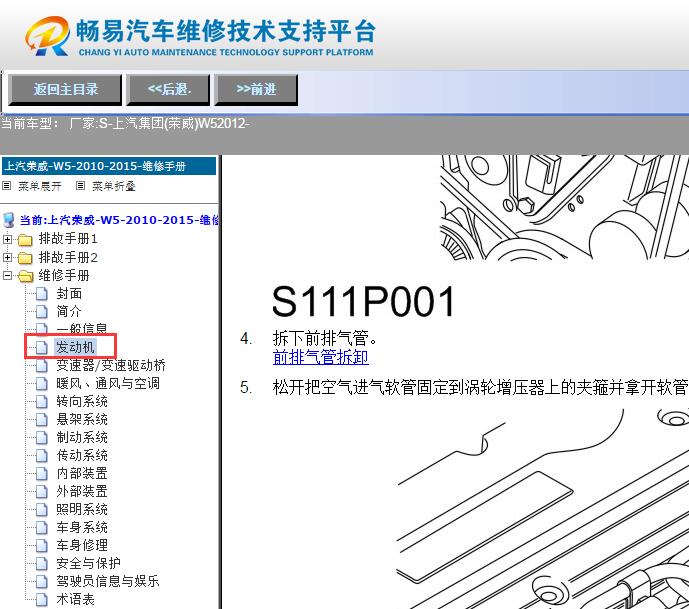This screenshot has width=689, height=609.
Task: Click the document icon beside 车身修理
Action: tap(42, 546)
